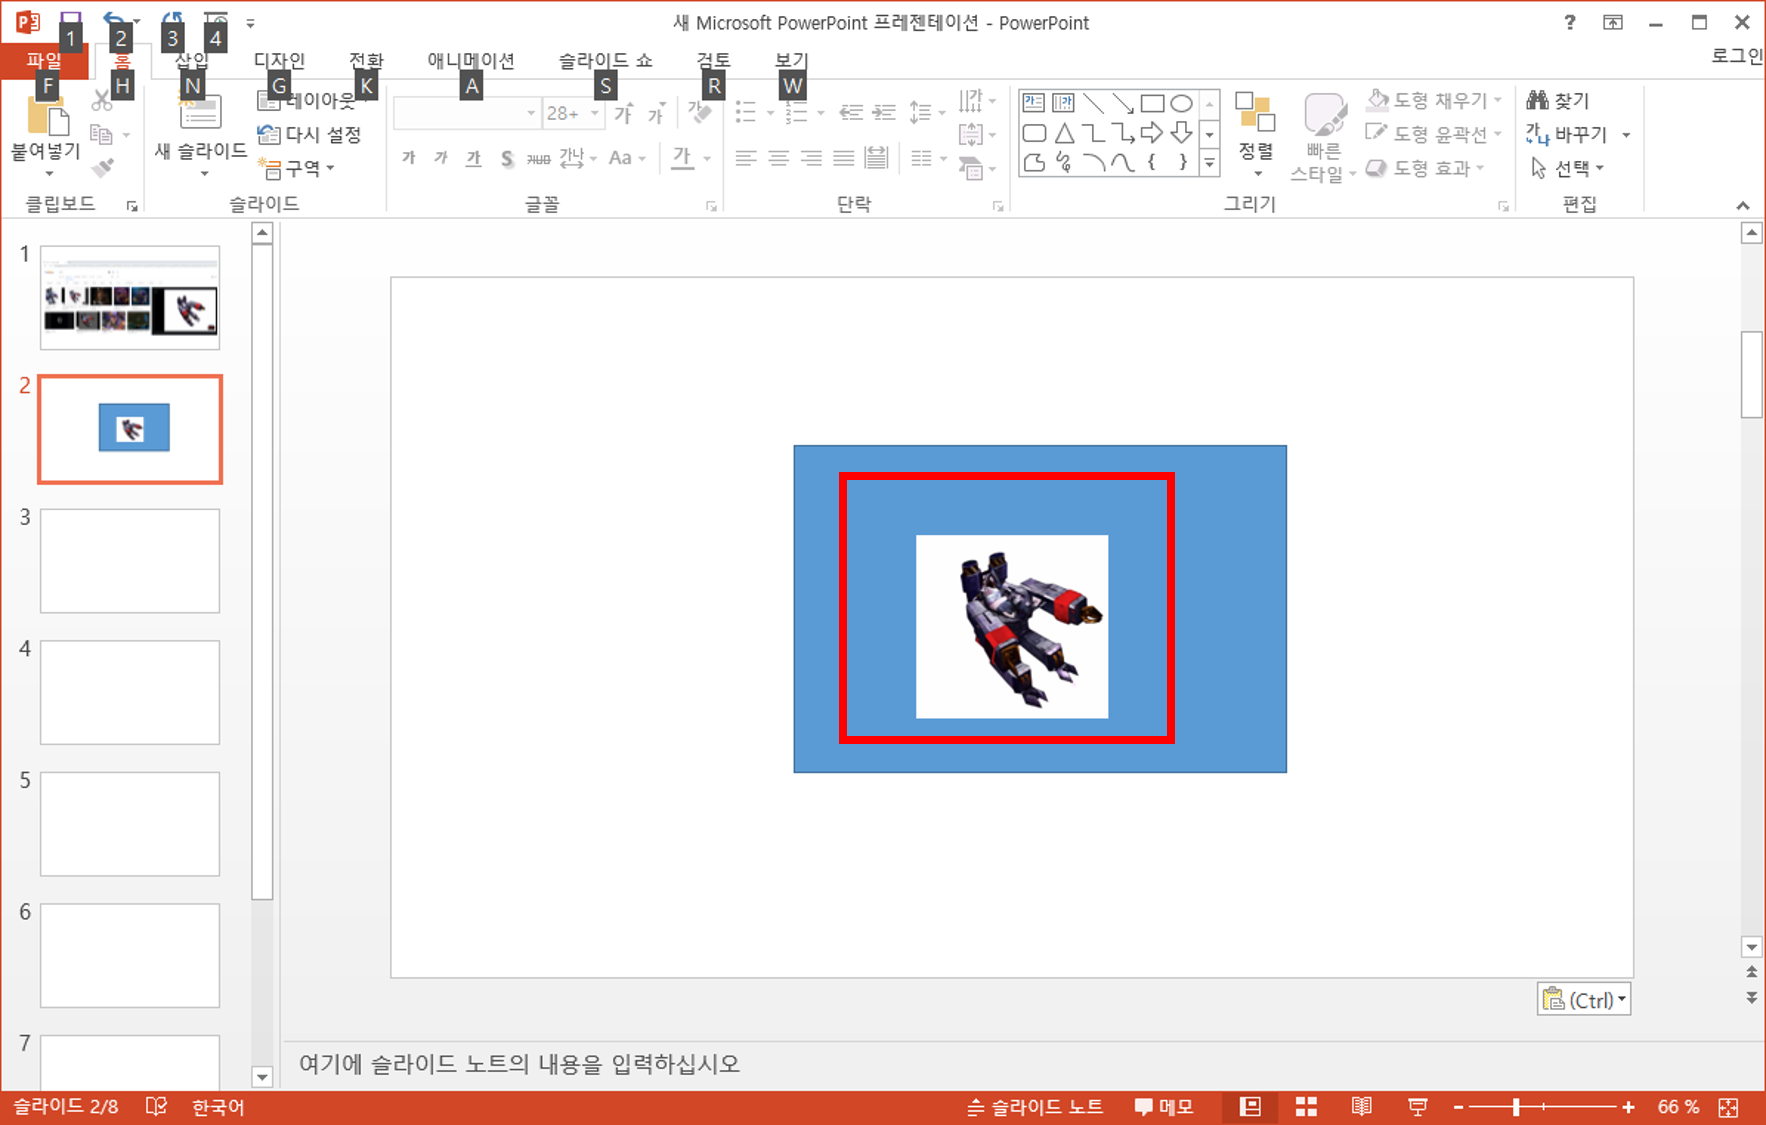Click the language 한국어 indicator
Screen dimensions: 1766x1125
click(218, 1107)
